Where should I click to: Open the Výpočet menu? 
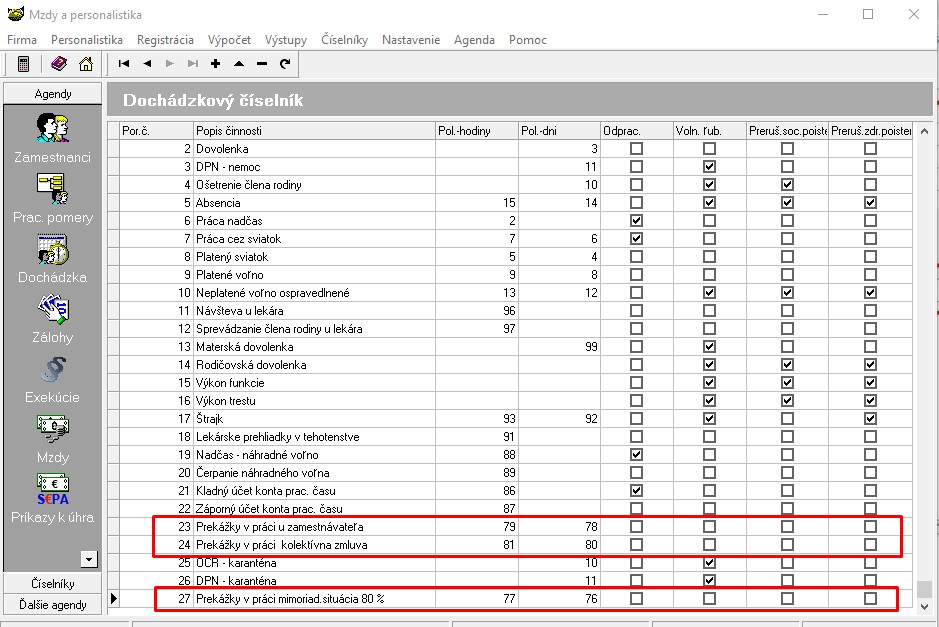click(229, 40)
